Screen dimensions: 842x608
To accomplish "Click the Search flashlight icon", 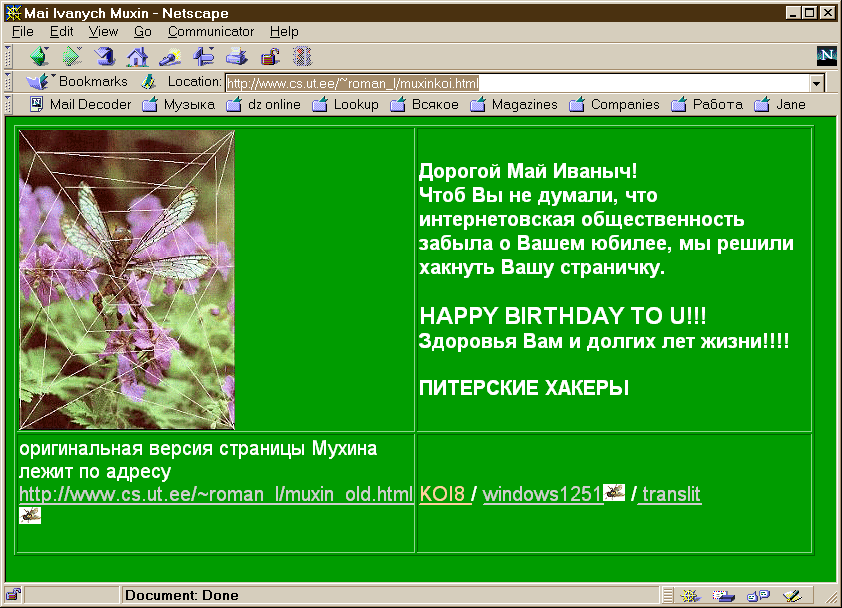I will click(x=170, y=56).
